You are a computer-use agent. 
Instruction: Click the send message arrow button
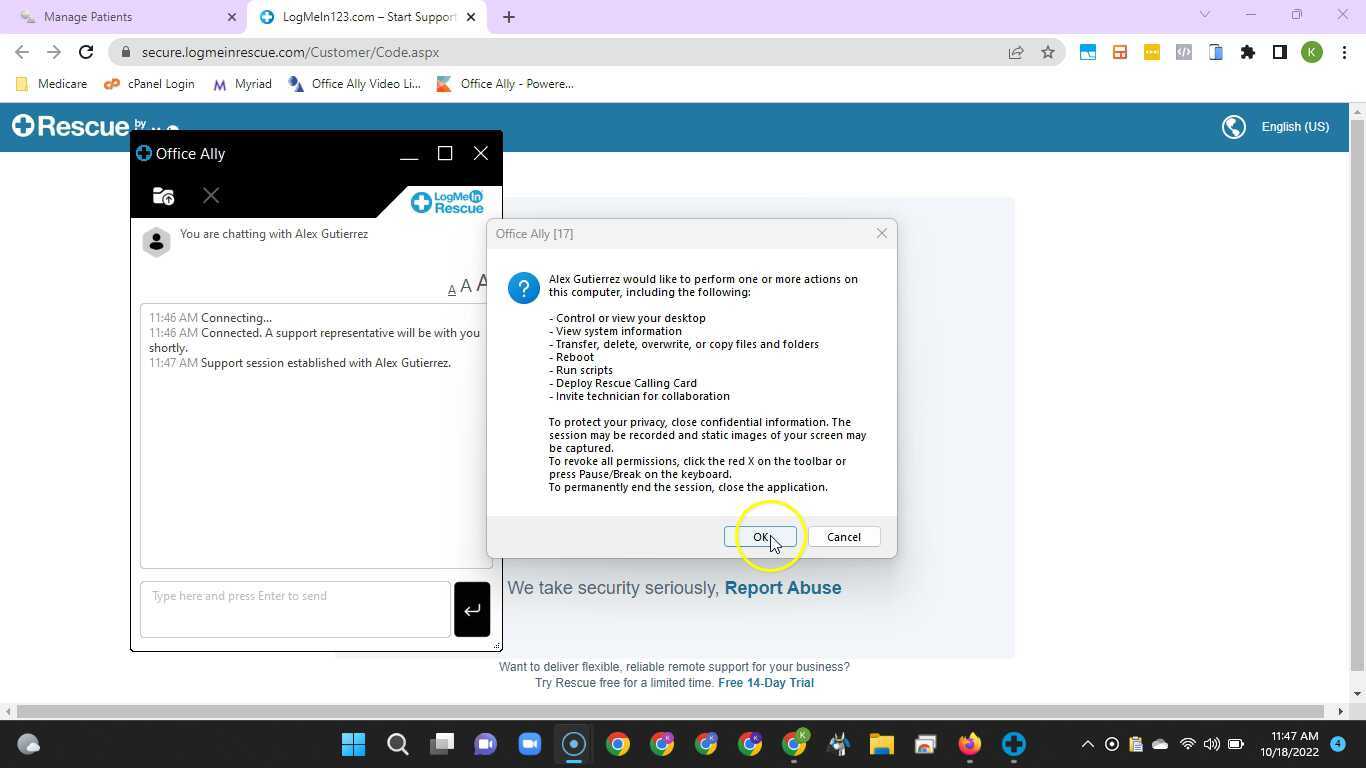pos(472,609)
